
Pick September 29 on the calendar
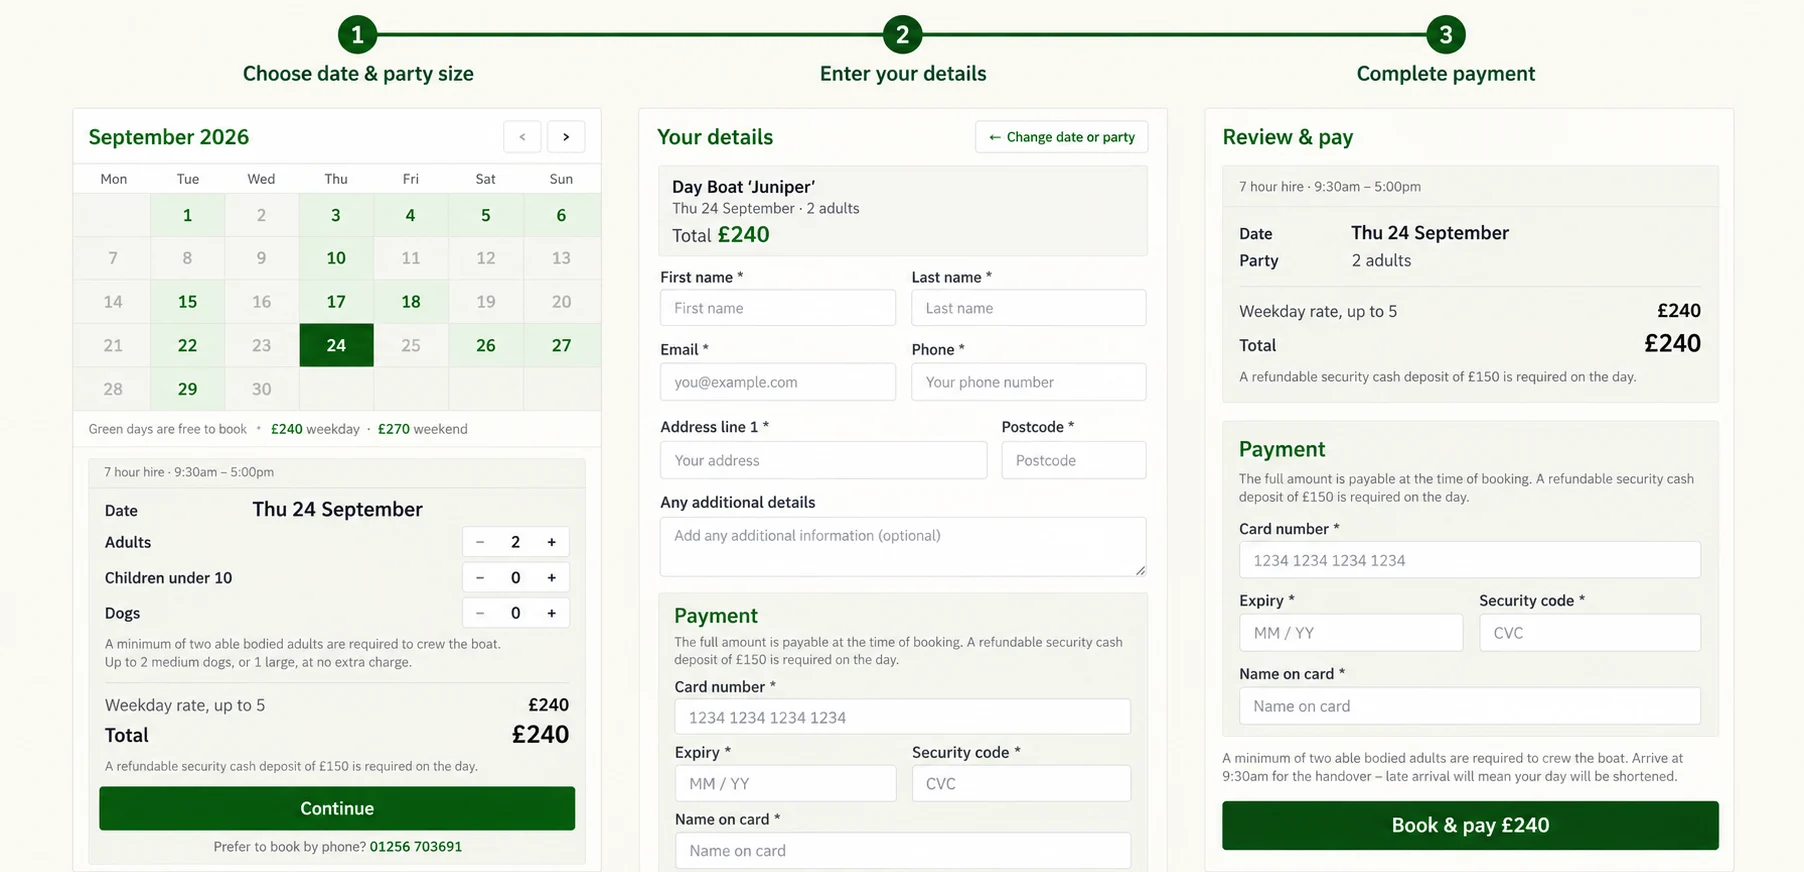pos(187,389)
